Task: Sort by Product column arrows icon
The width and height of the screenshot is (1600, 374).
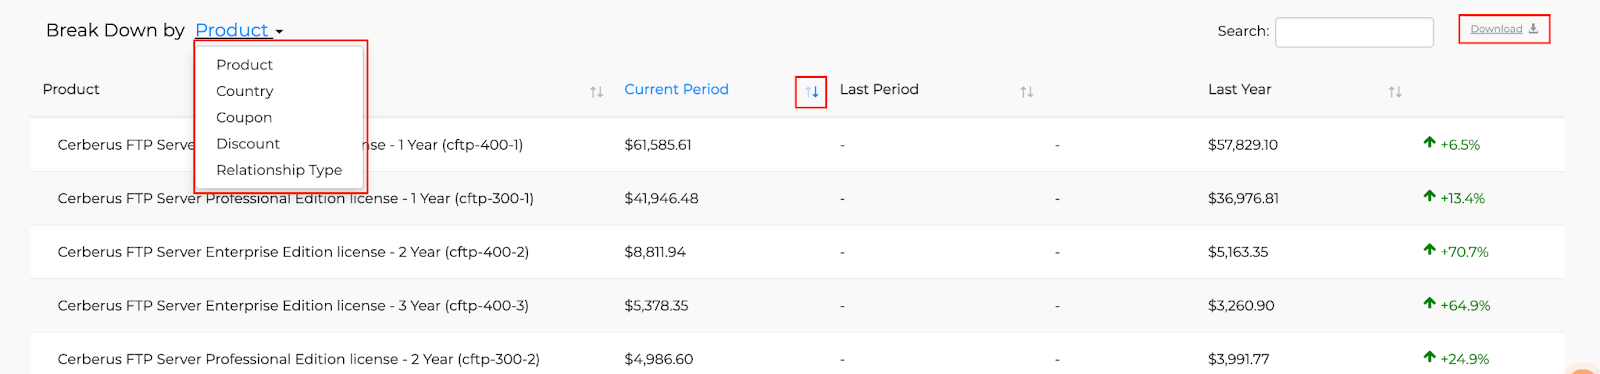Action: tap(596, 92)
